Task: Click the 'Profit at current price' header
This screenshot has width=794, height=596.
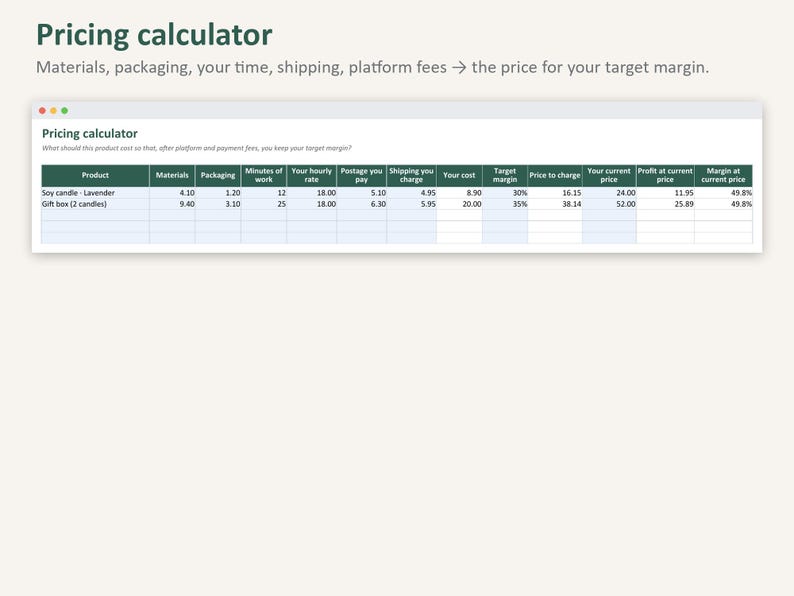Action: point(665,175)
